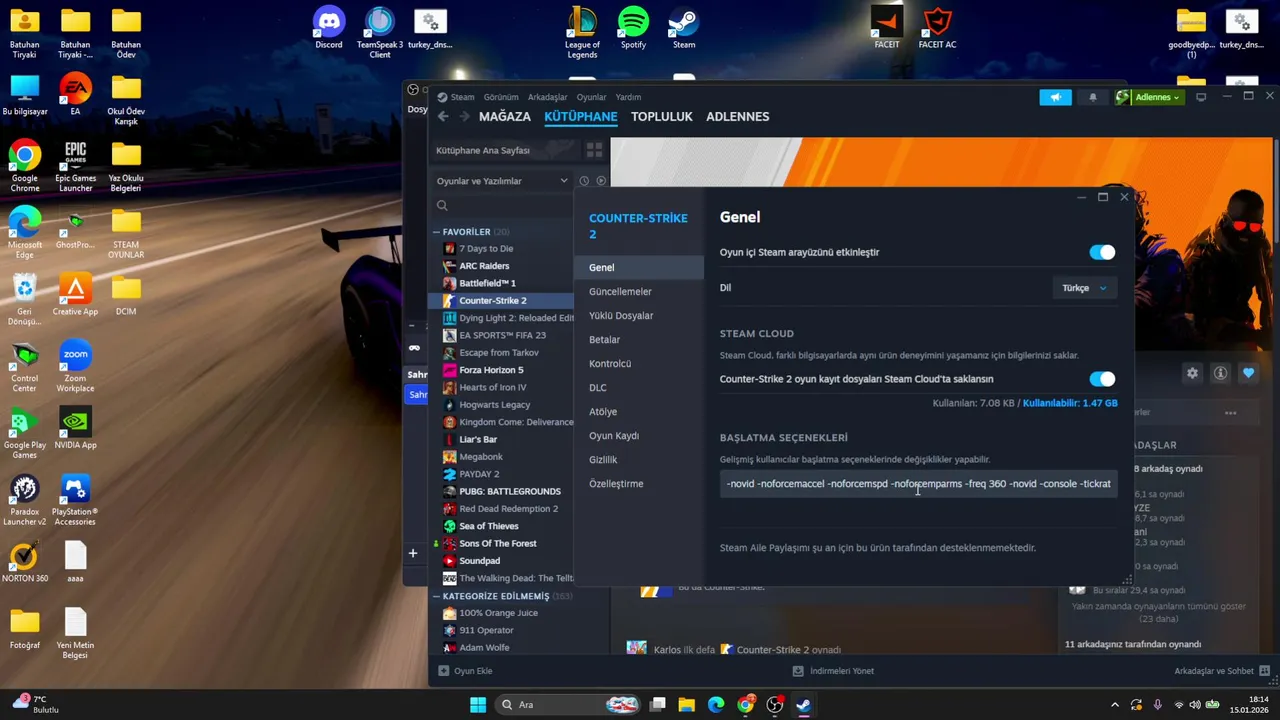Toggle library grid view icon
Screen dimensions: 1280x720
click(594, 150)
